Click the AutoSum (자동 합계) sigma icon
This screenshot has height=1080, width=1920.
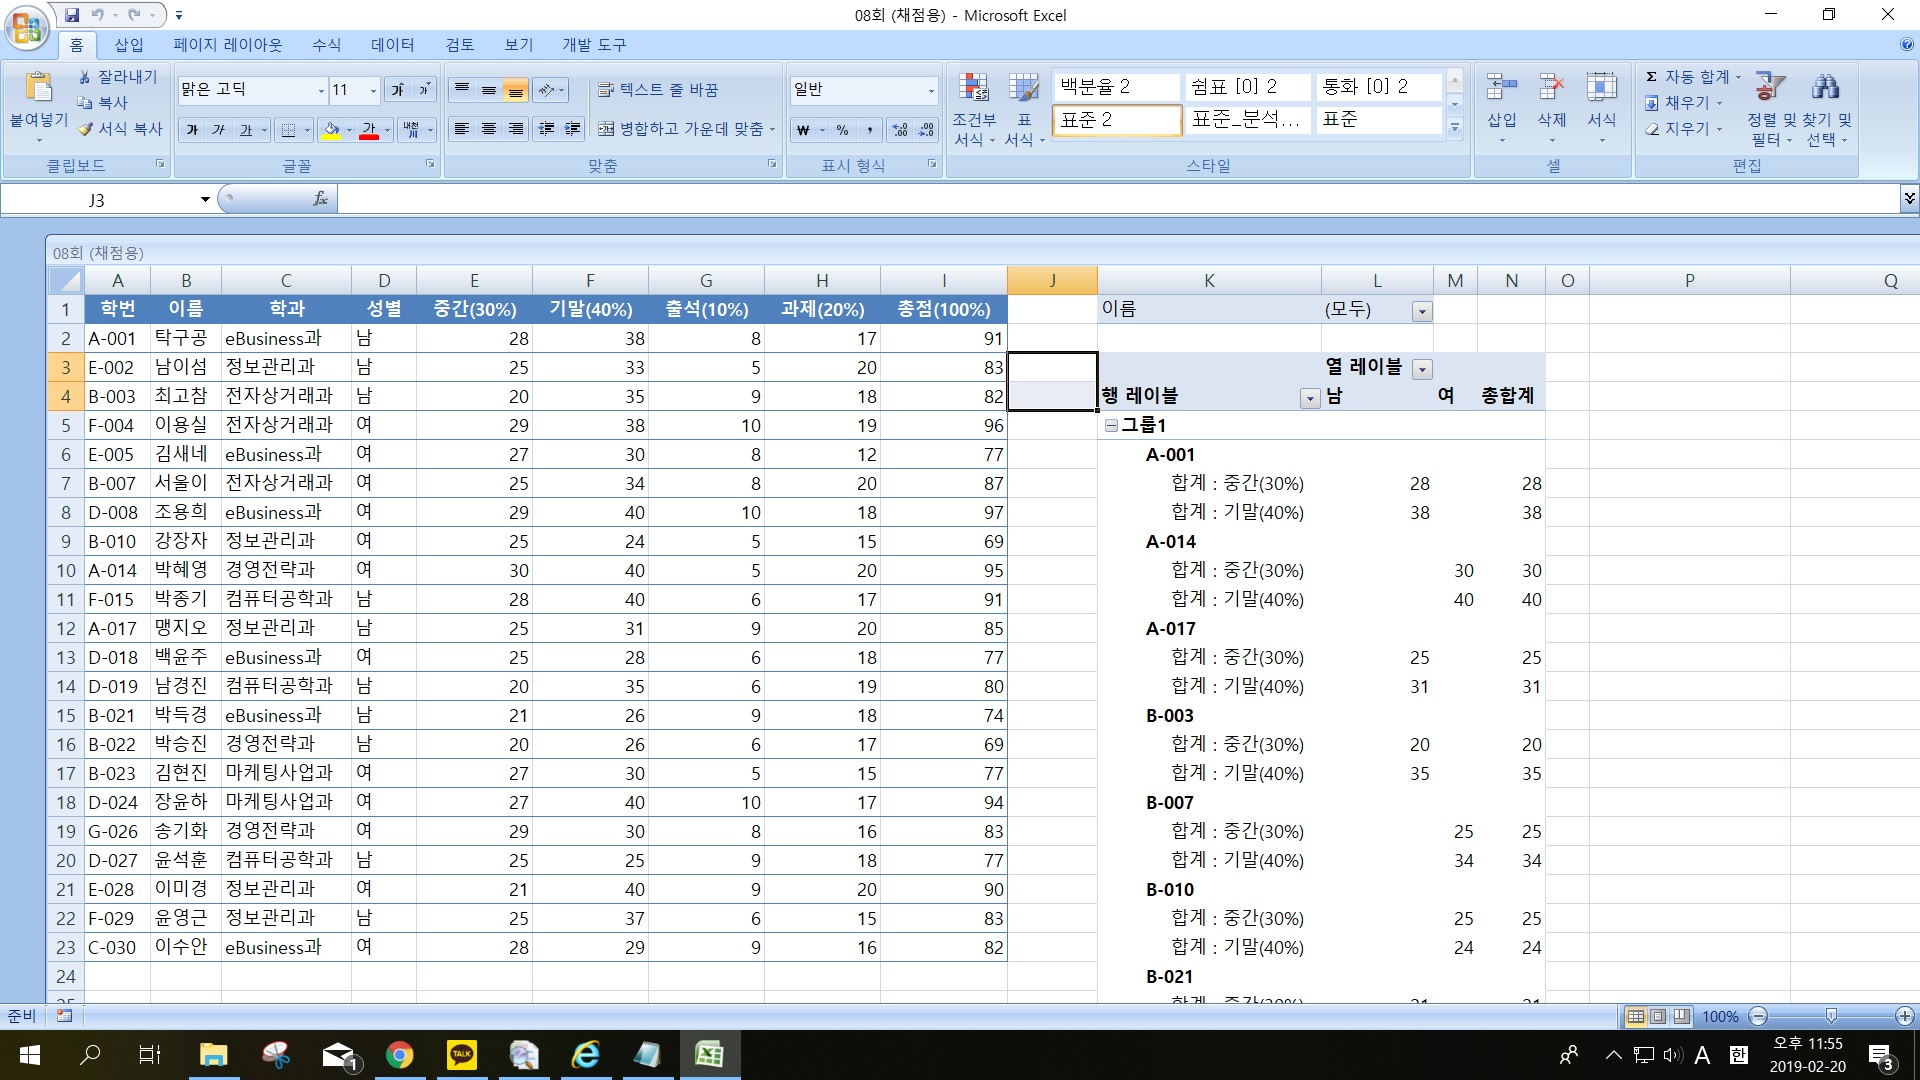pos(1652,77)
